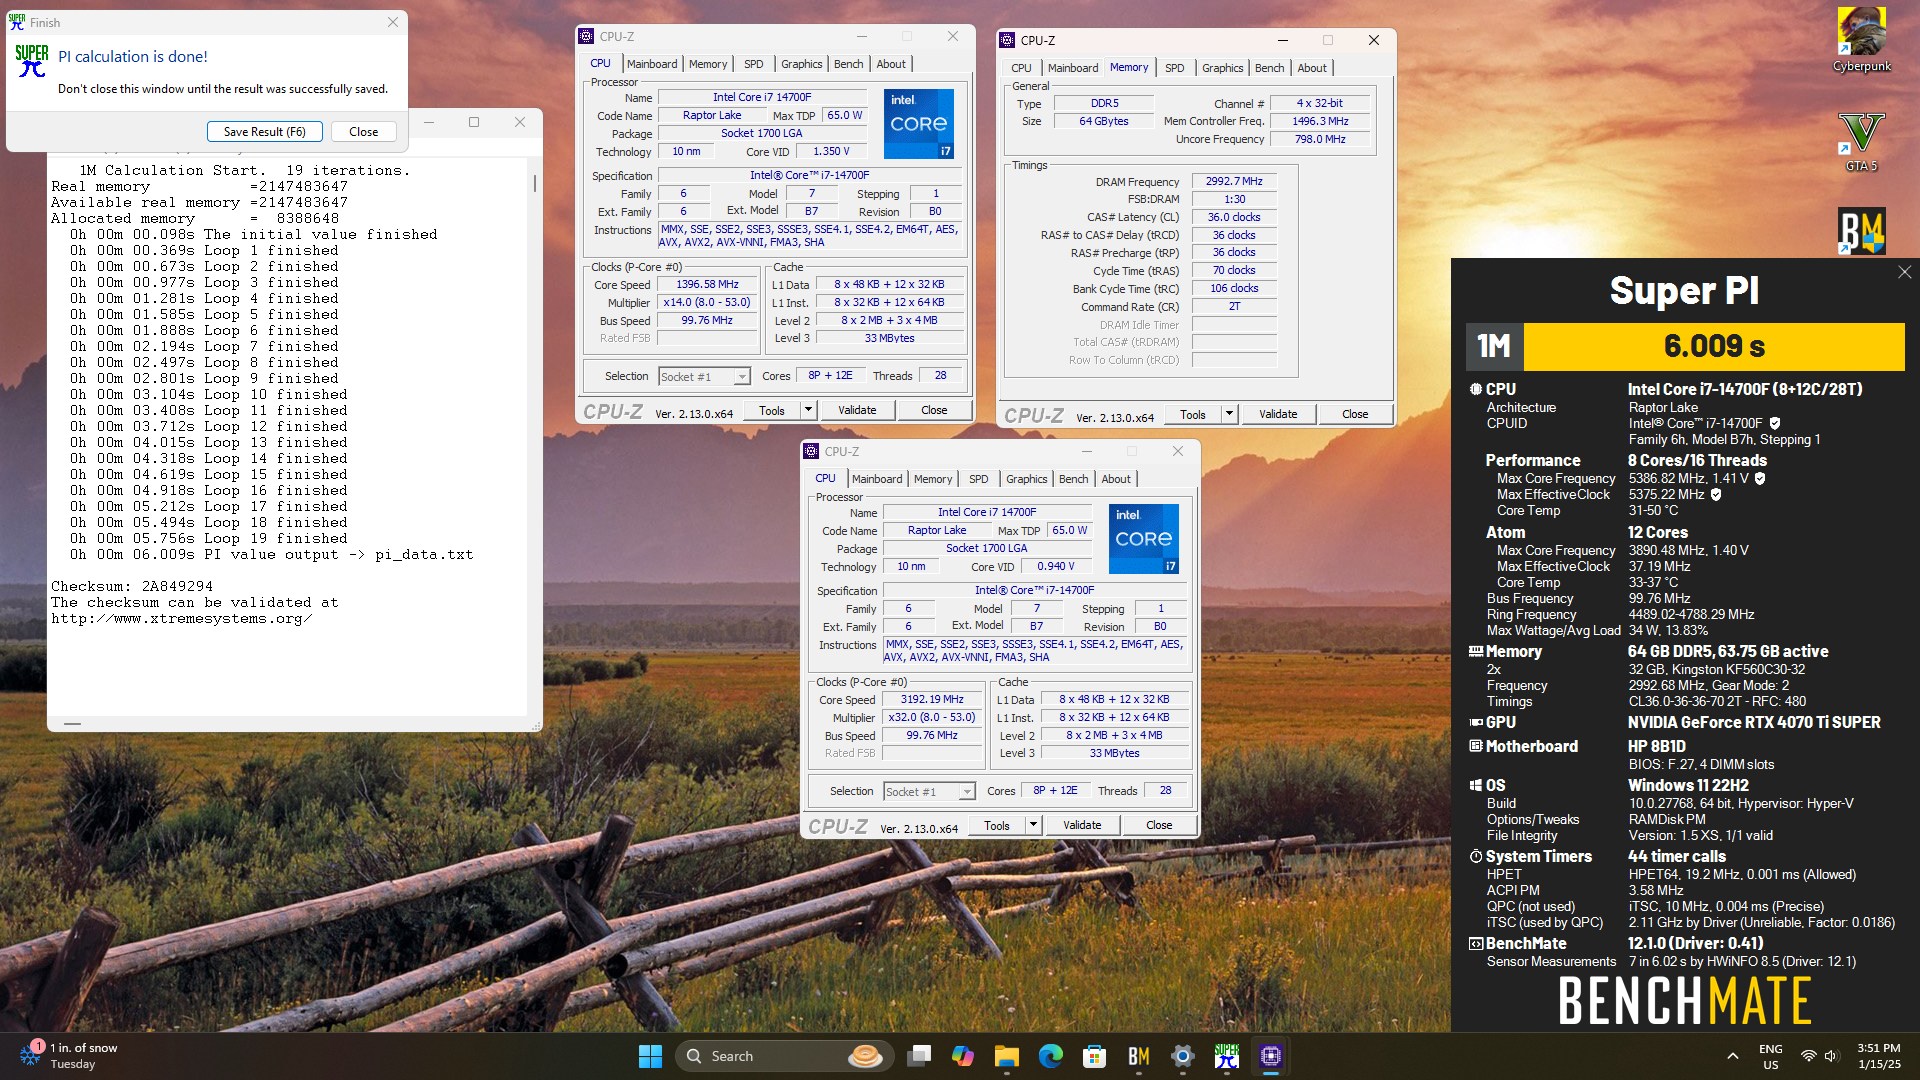
Task: Switch to Super PI on the taskbar
Action: tap(1226, 1056)
